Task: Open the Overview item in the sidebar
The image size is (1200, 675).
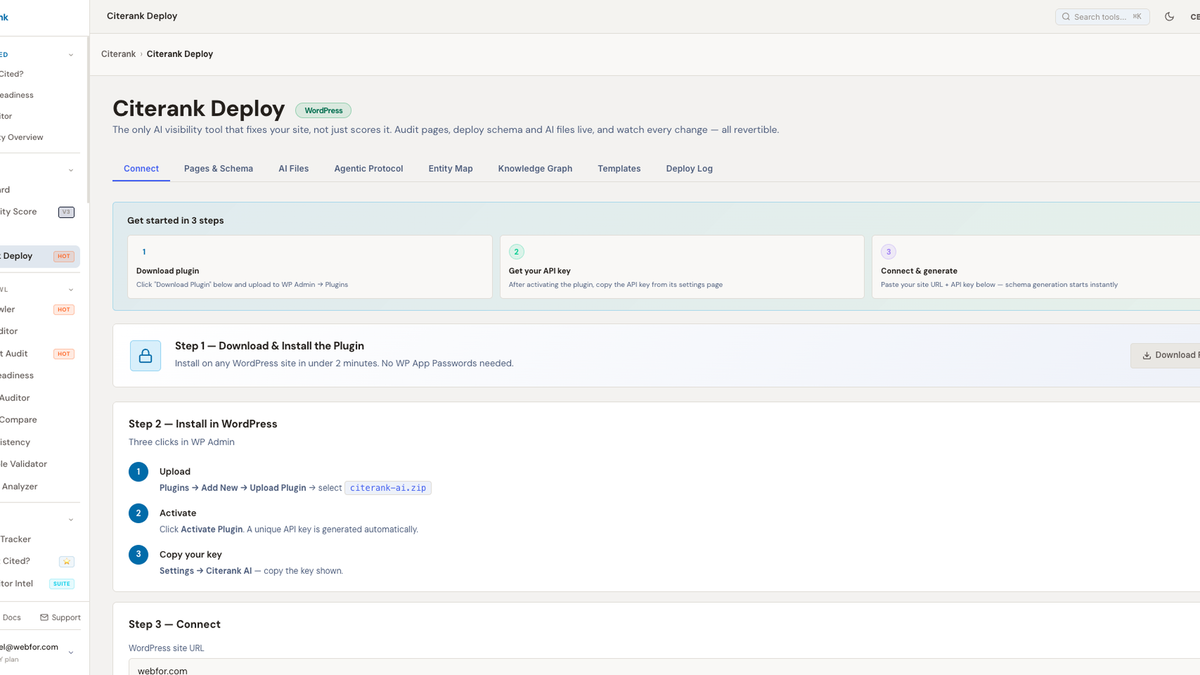Action: 40,137
